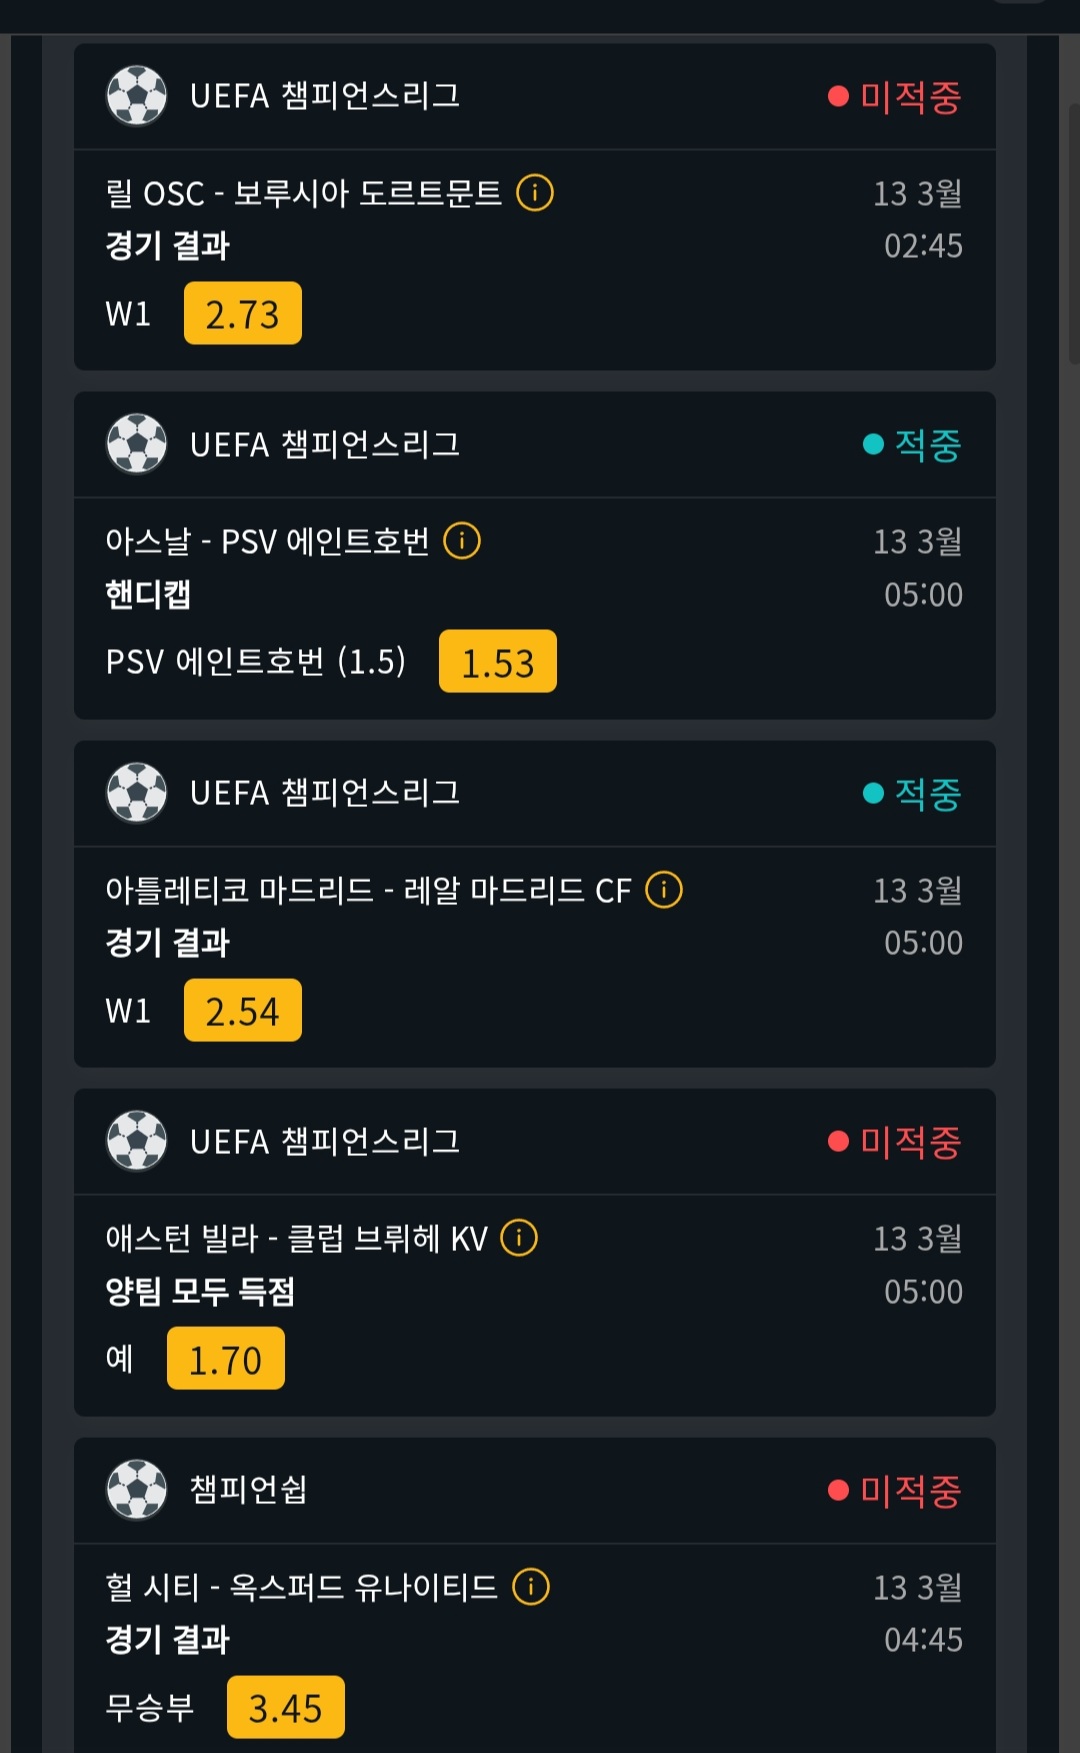Open the 릴 OSC - 보루시아 도르트문트 match

coord(303,193)
